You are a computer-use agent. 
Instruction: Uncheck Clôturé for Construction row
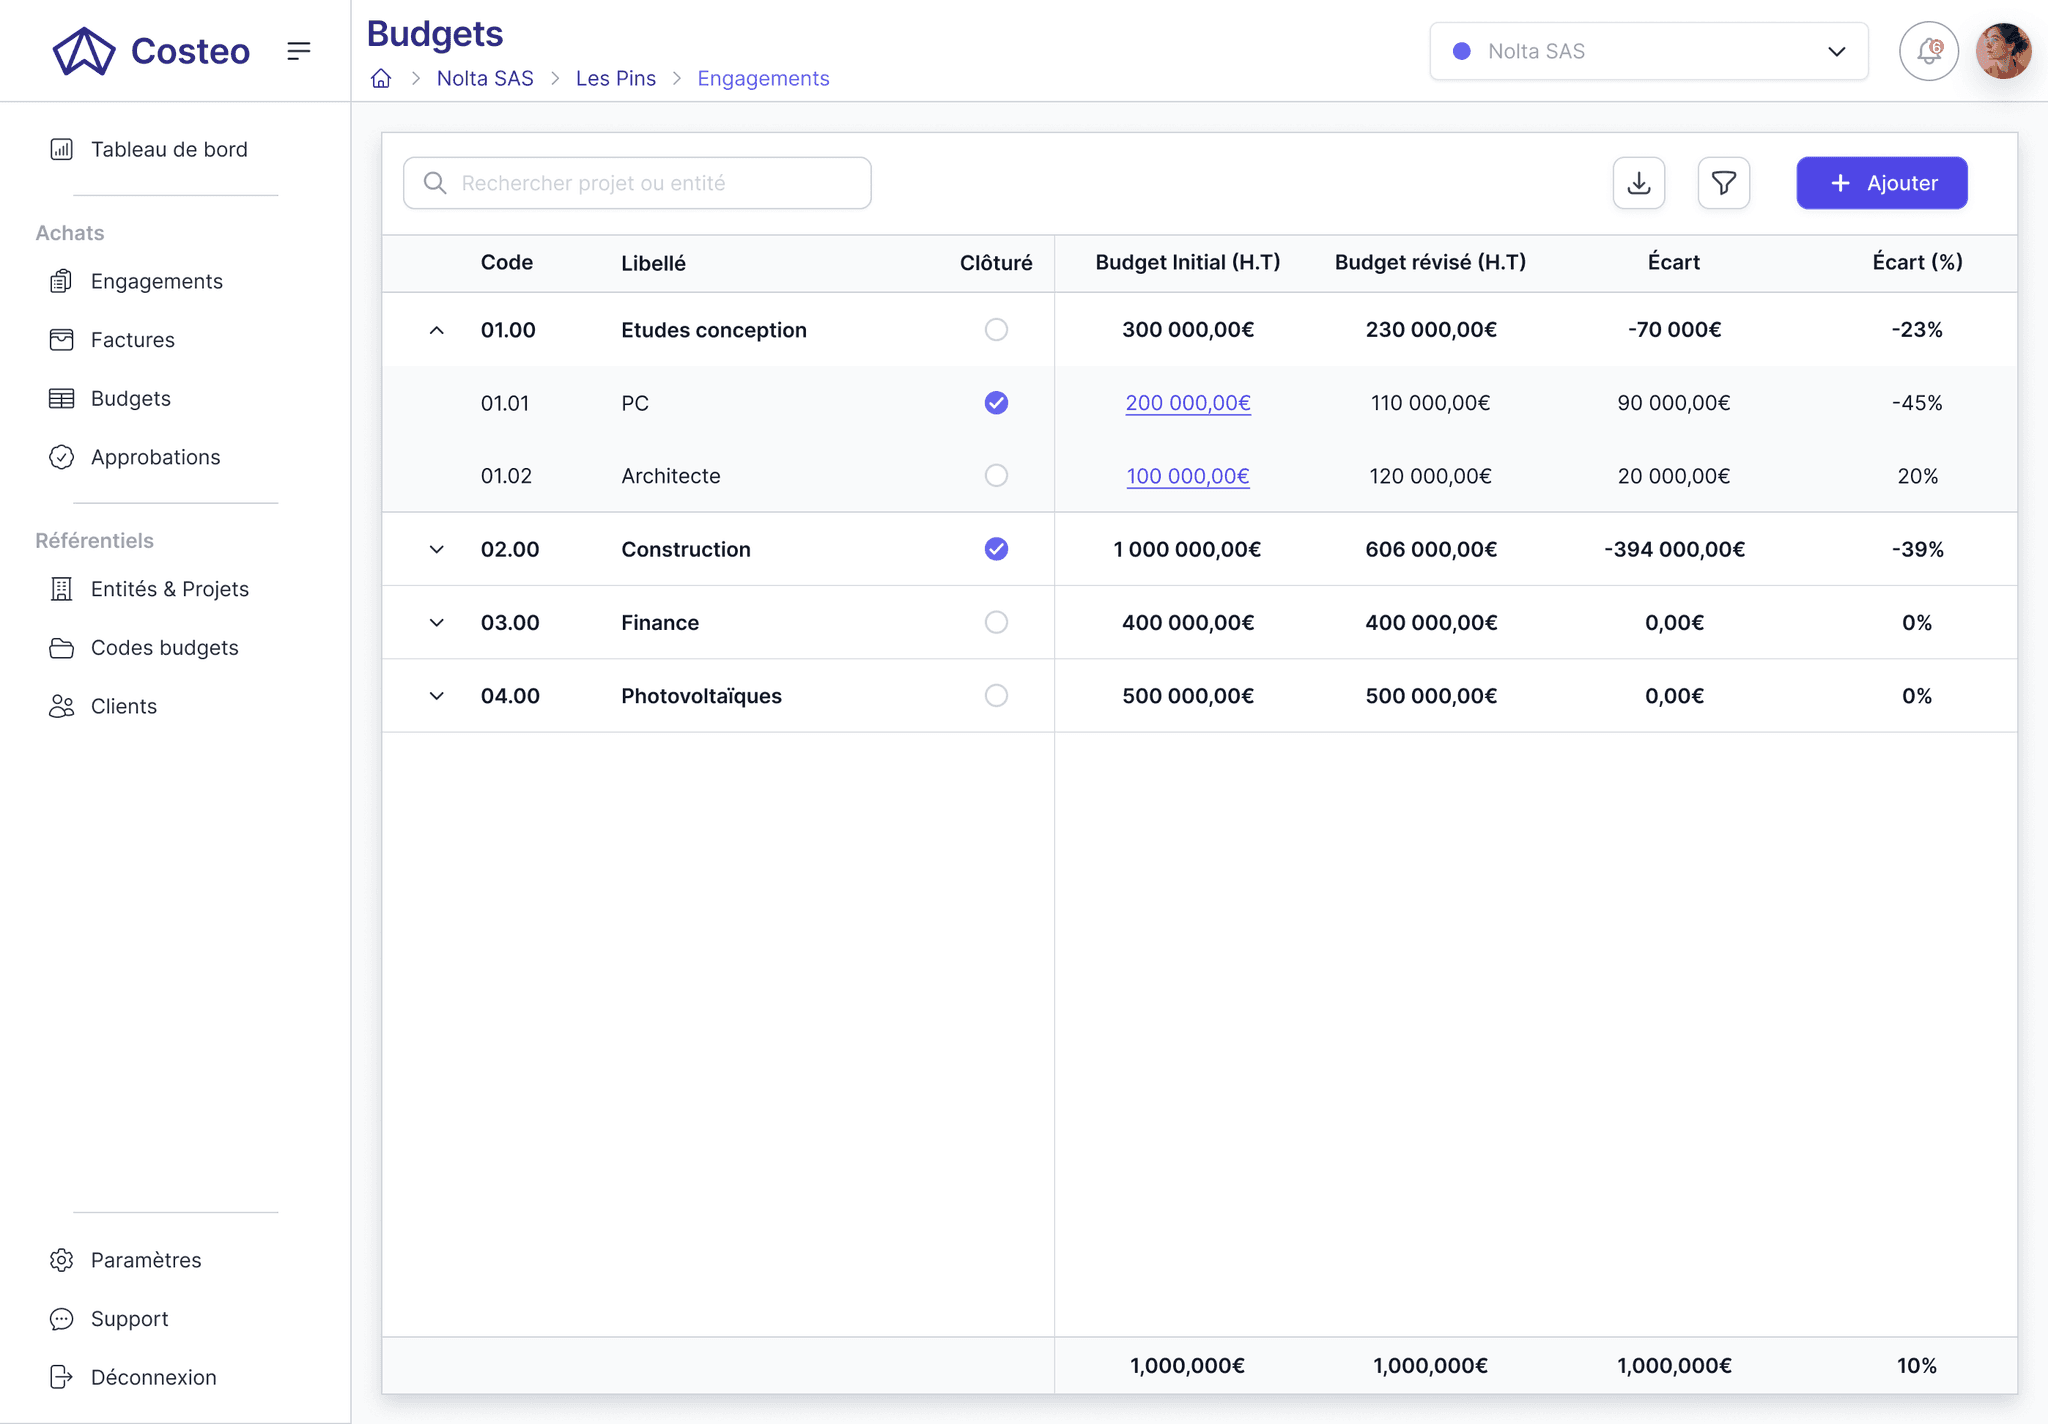(996, 549)
